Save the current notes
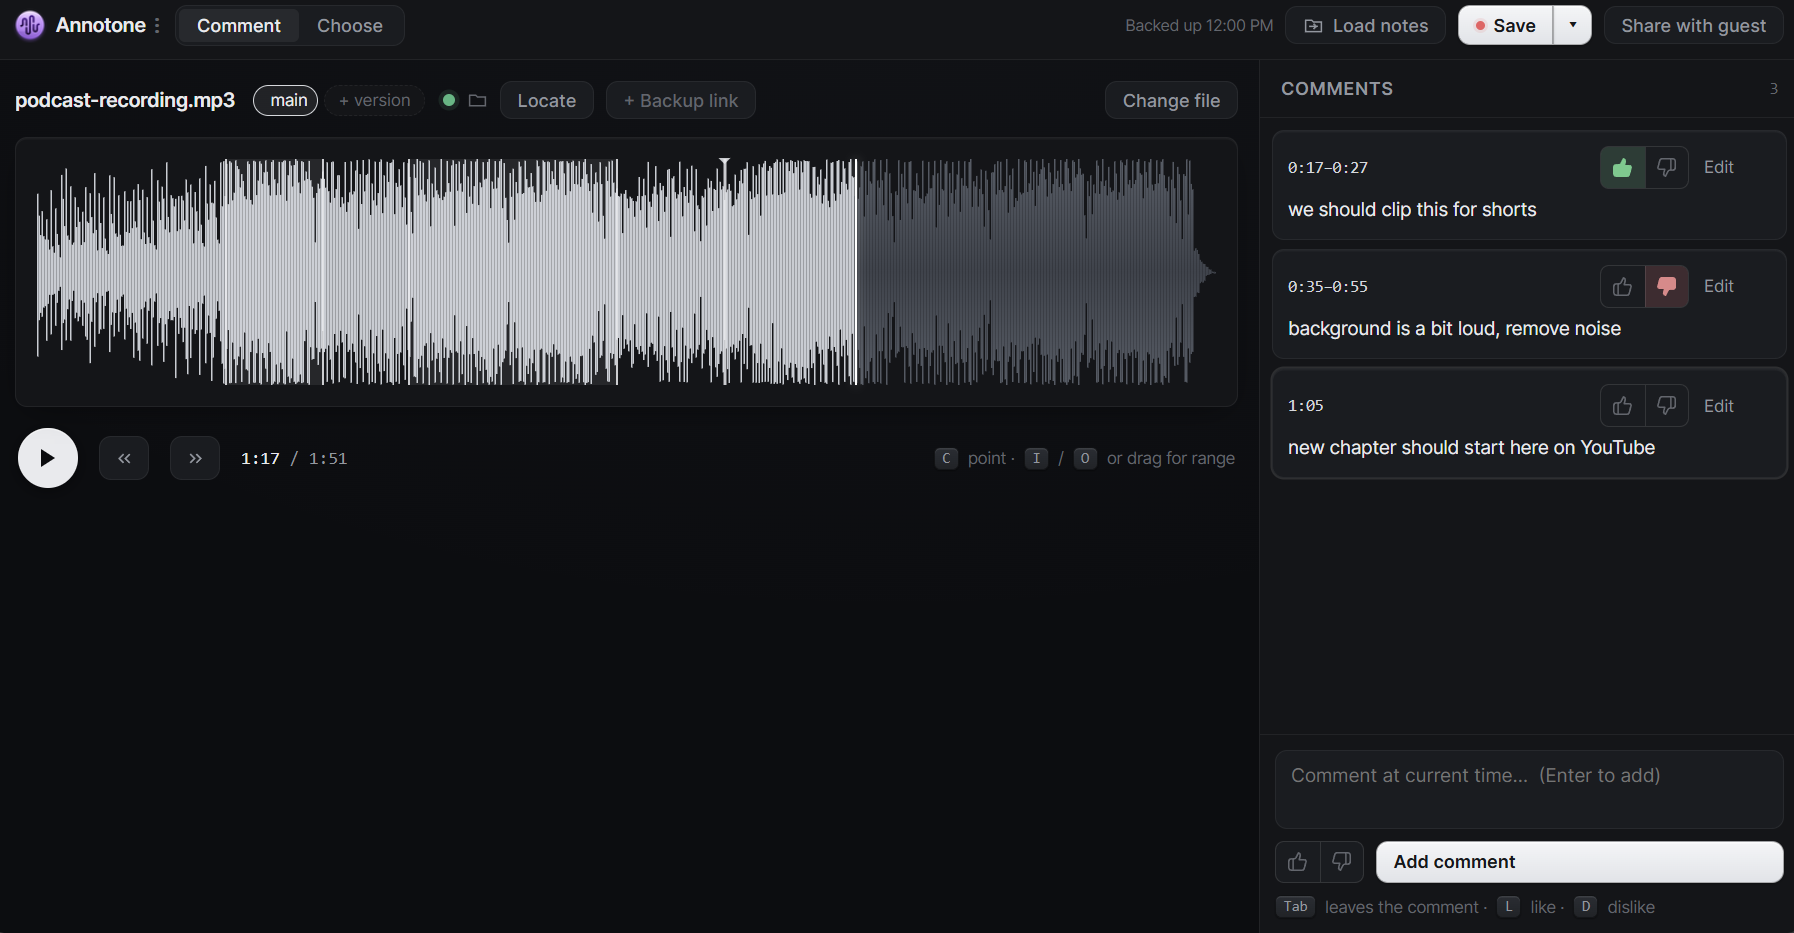 (x=1505, y=25)
